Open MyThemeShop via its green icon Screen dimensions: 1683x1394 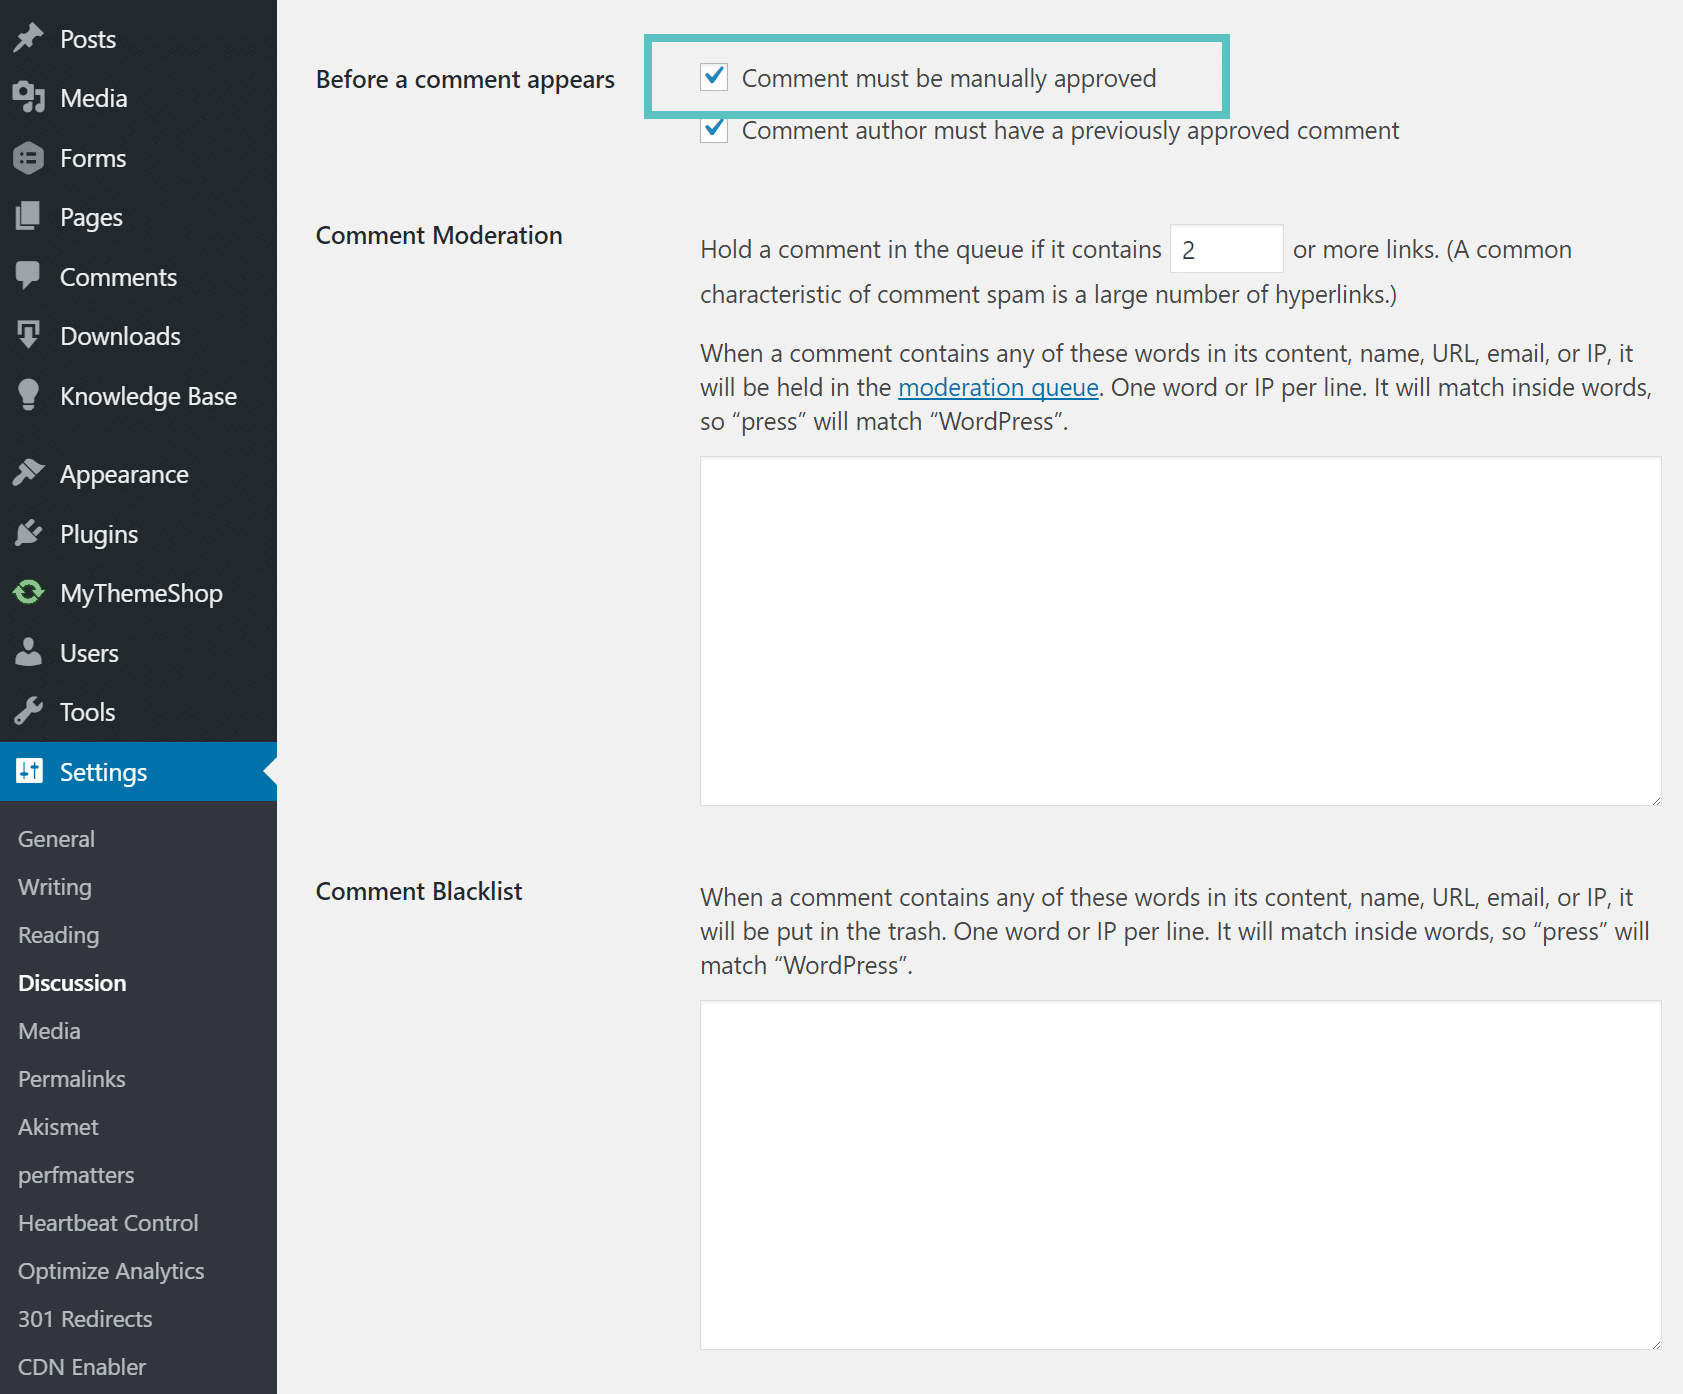(28, 592)
